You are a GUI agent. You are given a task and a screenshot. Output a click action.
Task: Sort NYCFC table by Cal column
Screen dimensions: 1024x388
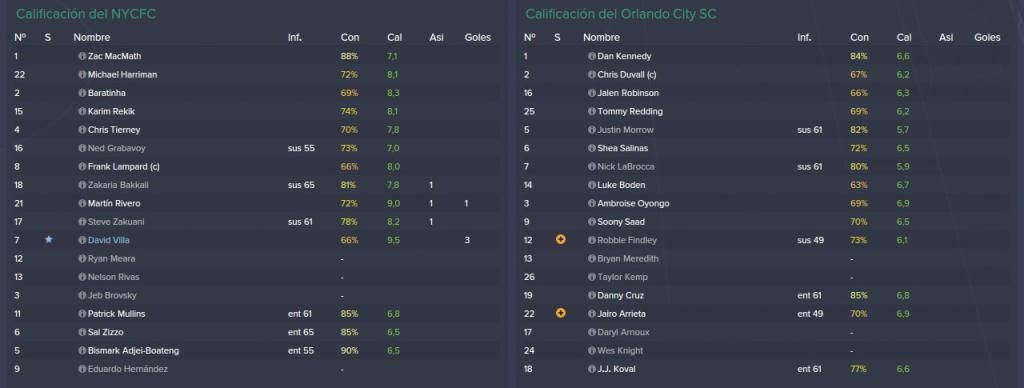pos(394,38)
